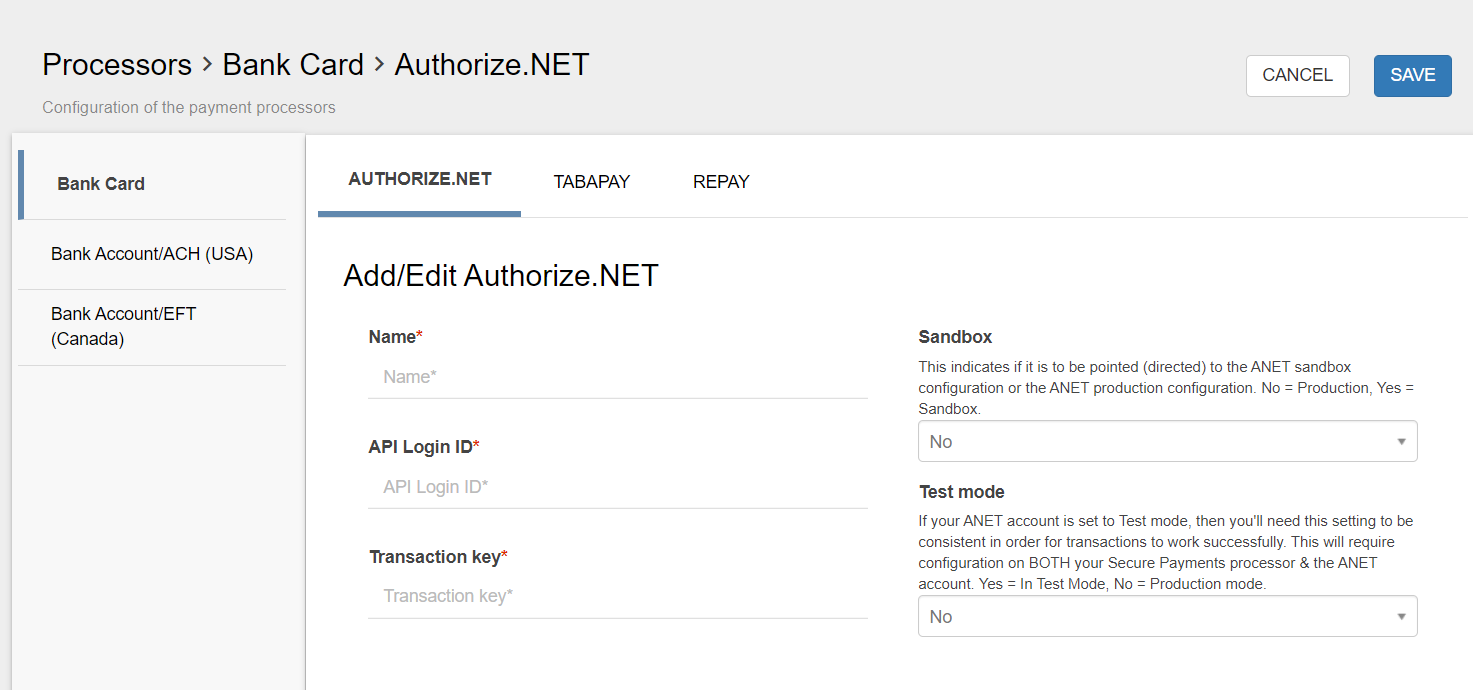Select the Authorize.NET breadcrumb item
The width and height of the screenshot is (1473, 690).
pyautogui.click(x=492, y=65)
